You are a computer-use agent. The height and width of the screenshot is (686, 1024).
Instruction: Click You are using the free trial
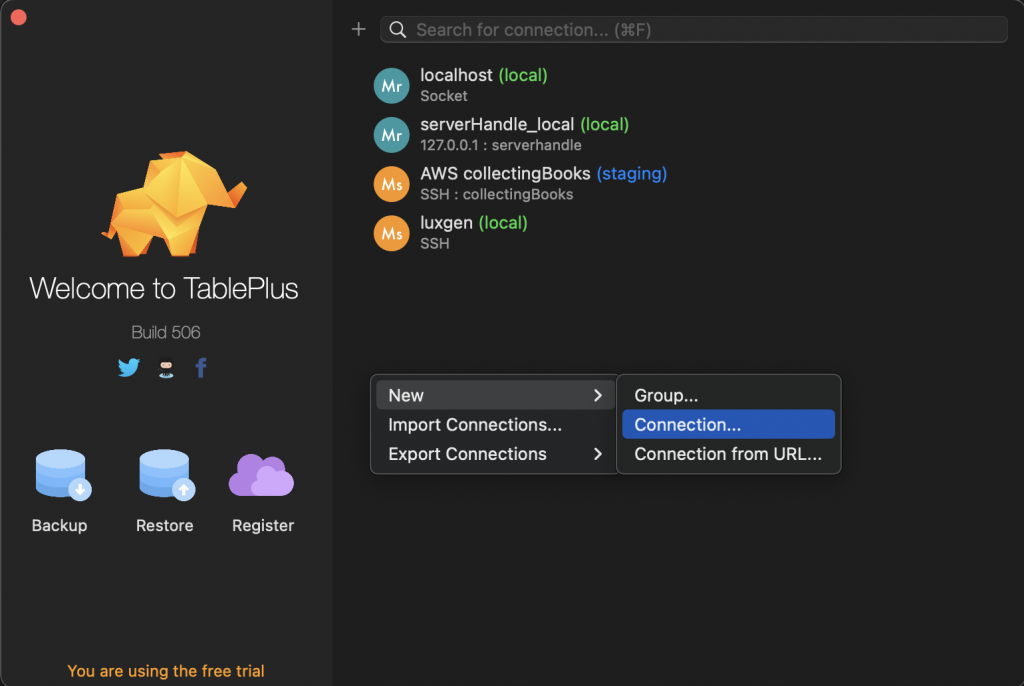[x=166, y=671]
